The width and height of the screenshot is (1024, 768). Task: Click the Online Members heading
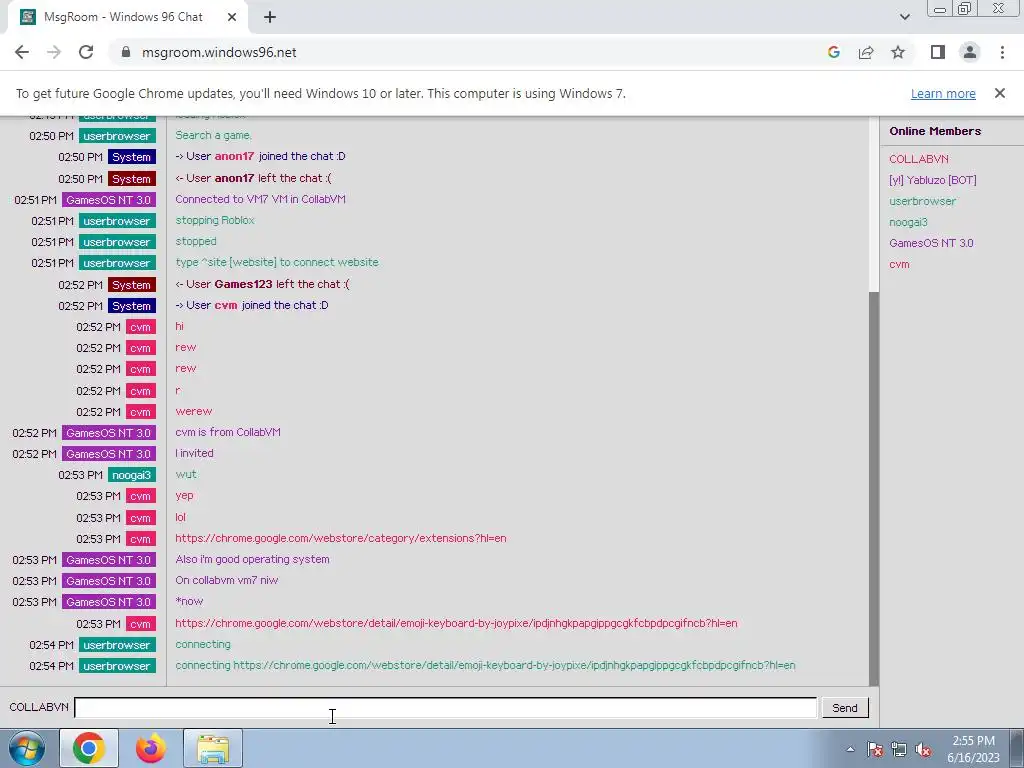tap(935, 131)
